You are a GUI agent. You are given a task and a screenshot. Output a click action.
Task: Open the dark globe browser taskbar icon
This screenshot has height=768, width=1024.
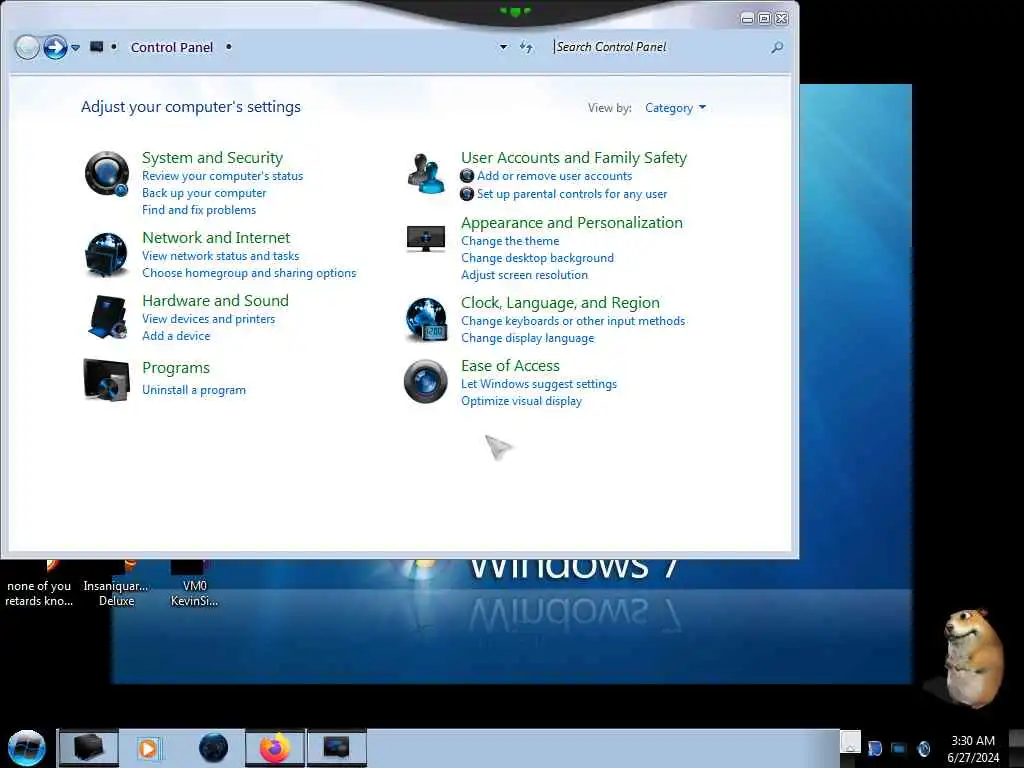(x=214, y=748)
